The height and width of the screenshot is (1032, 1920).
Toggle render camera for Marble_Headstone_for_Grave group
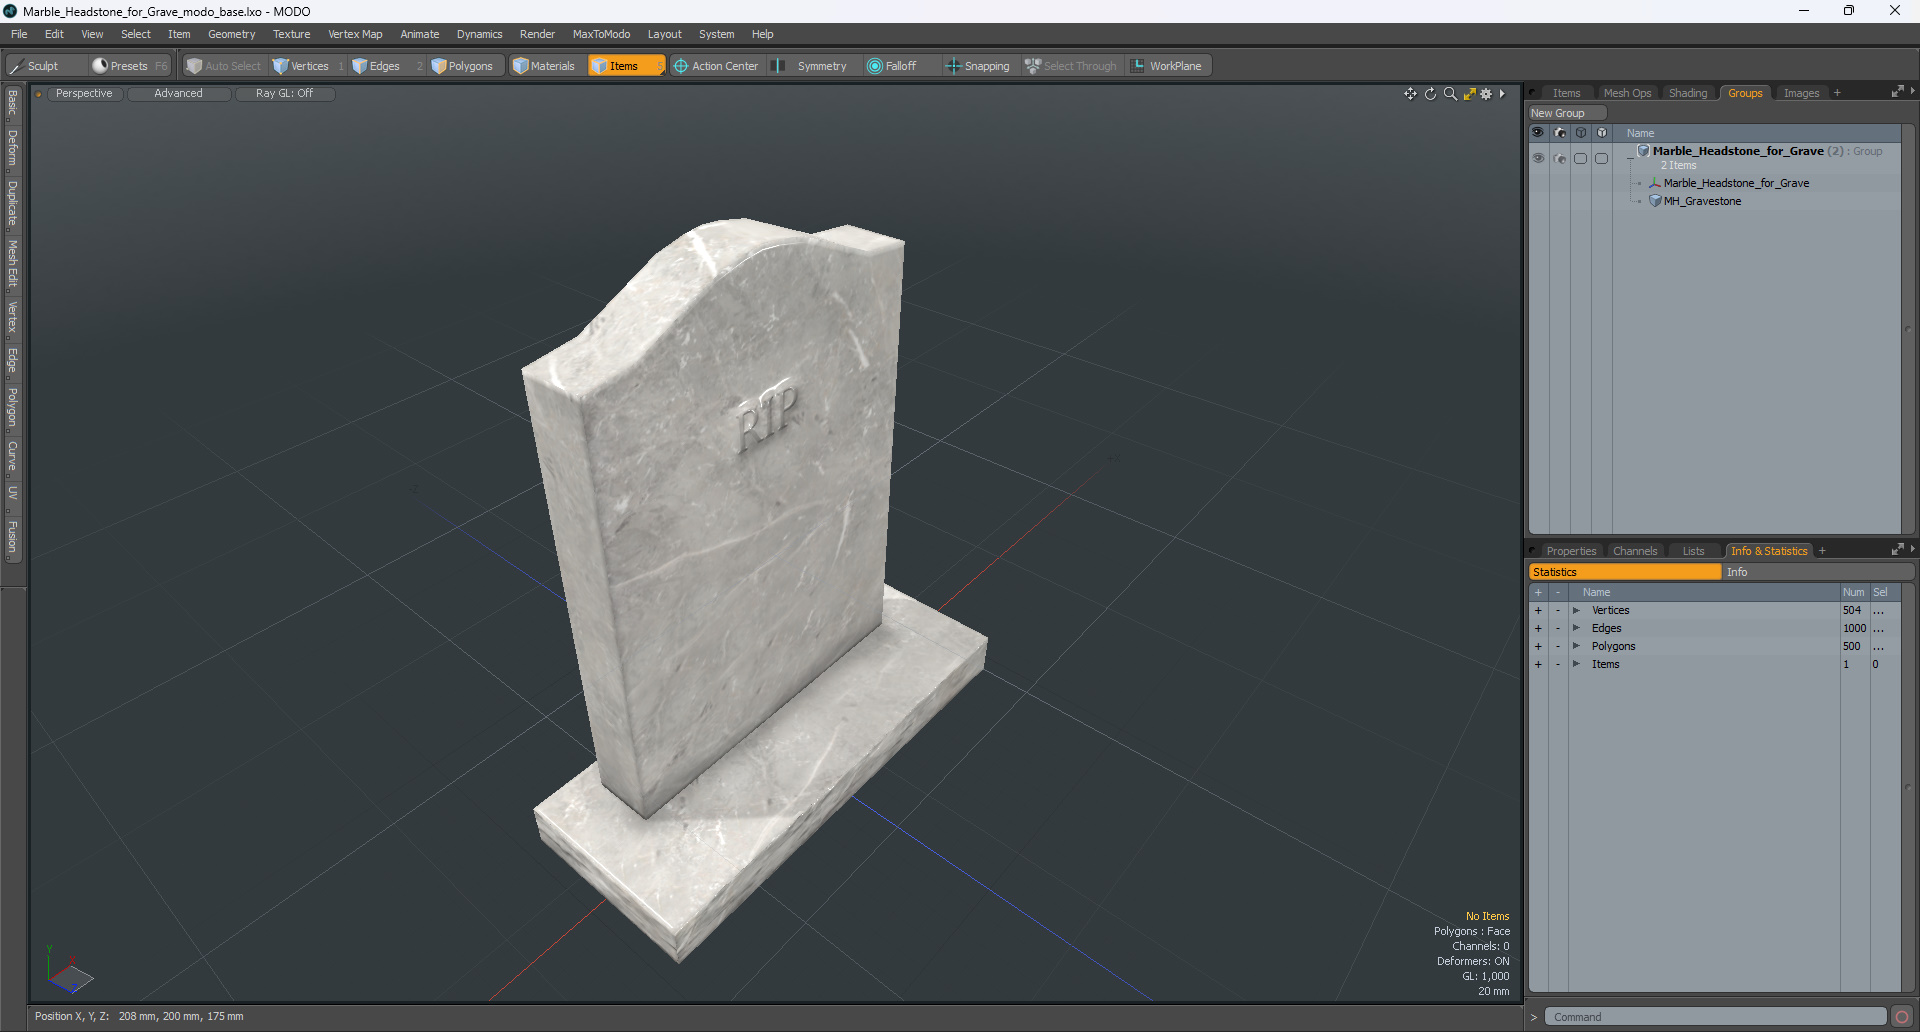pyautogui.click(x=1560, y=158)
